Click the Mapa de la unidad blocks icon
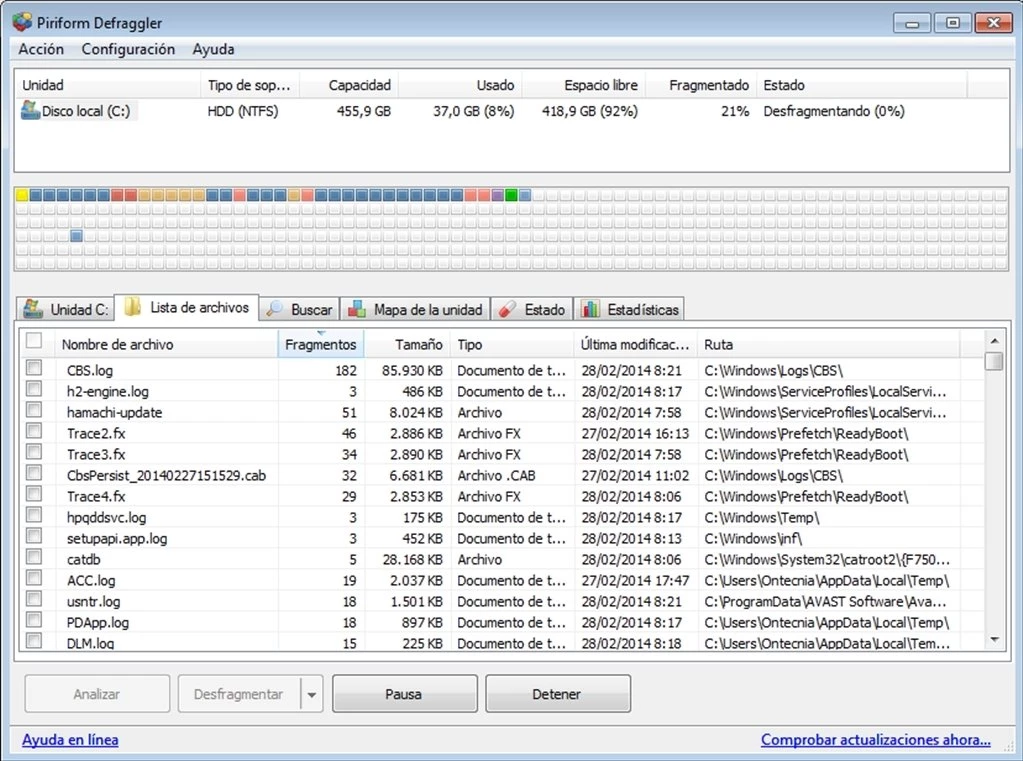Viewport: 1023px width, 761px height. 356,309
